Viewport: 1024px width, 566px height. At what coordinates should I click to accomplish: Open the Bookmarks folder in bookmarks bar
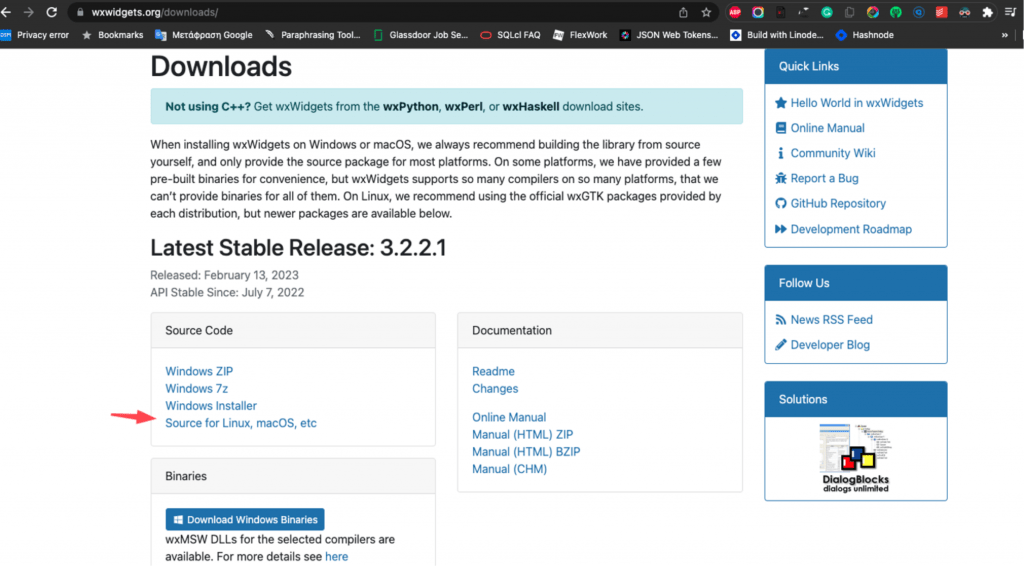112,35
